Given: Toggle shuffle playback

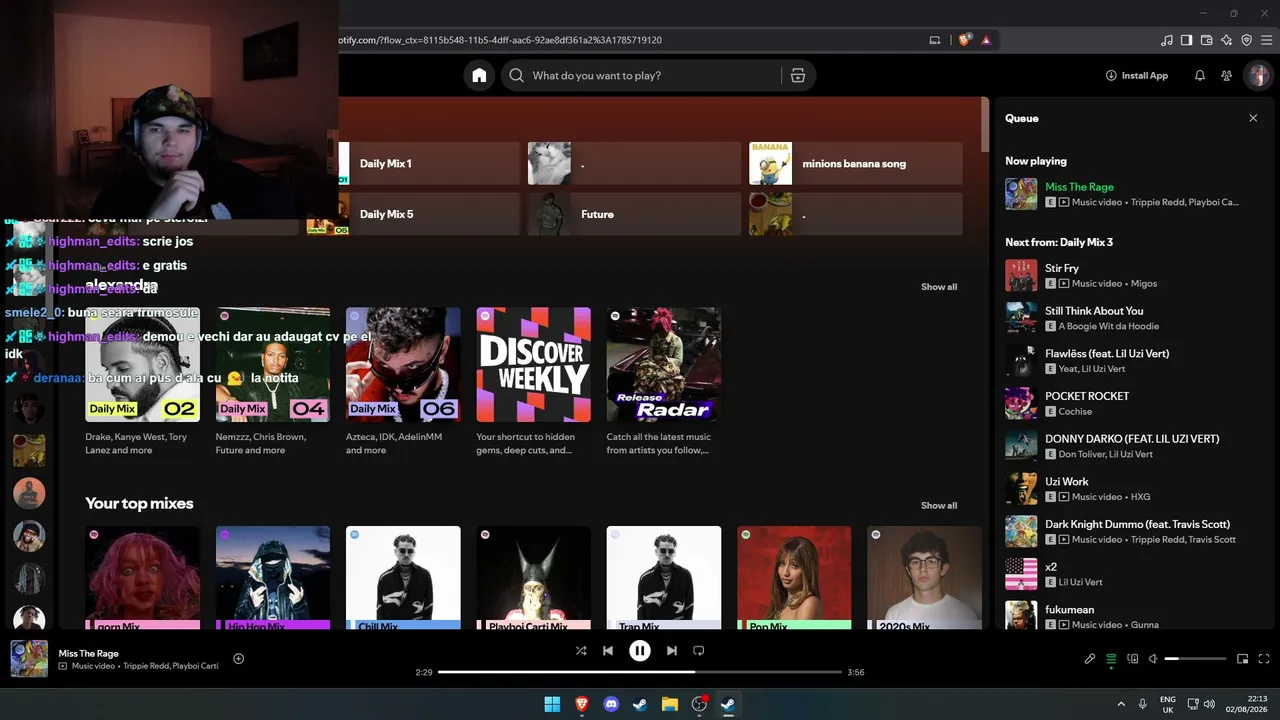Looking at the screenshot, I should tap(581, 651).
